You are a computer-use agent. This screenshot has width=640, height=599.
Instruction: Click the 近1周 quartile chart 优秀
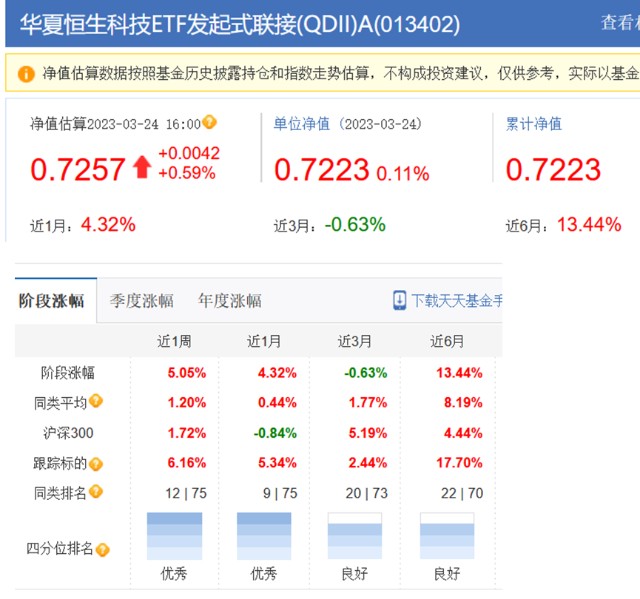coord(174,536)
